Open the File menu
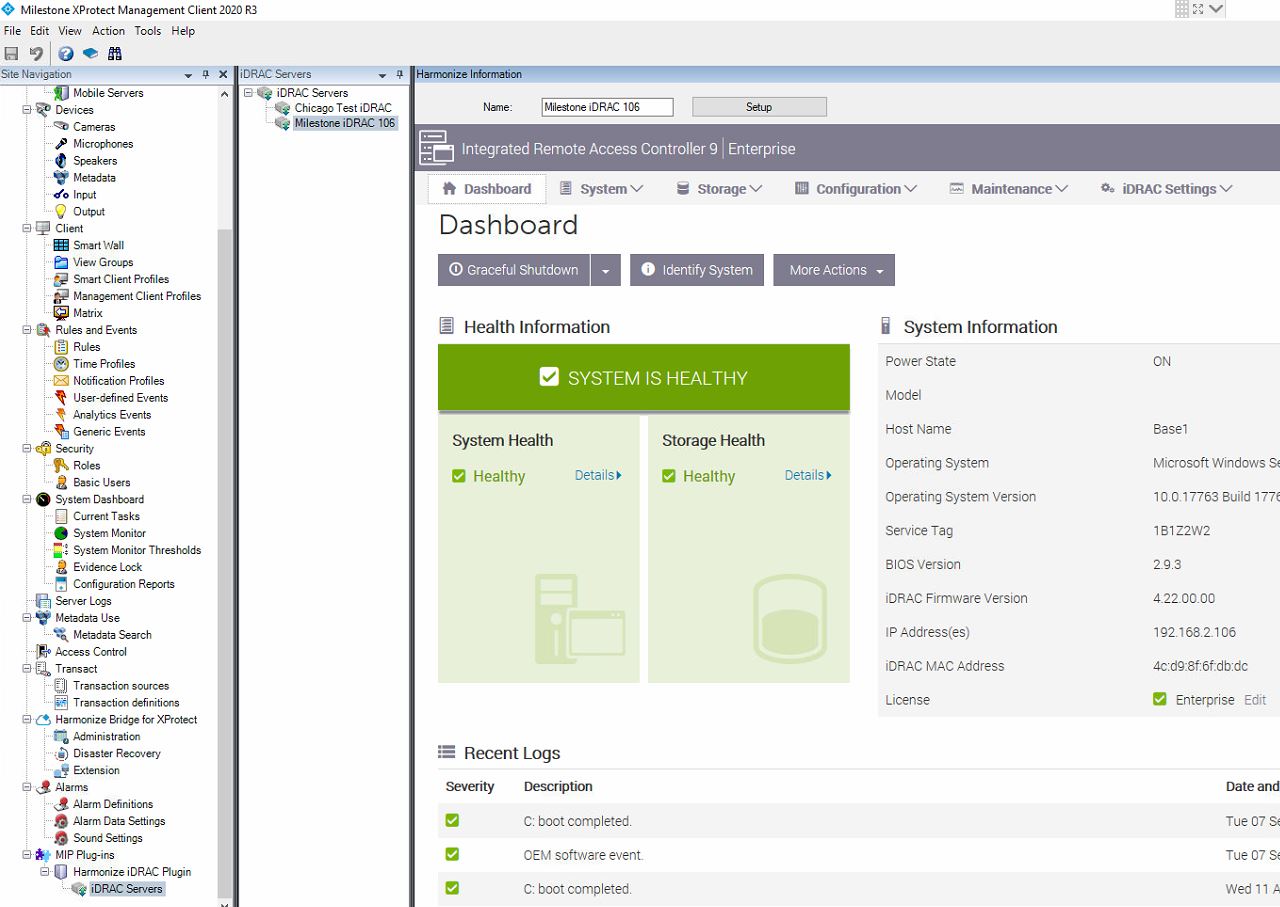 12,31
